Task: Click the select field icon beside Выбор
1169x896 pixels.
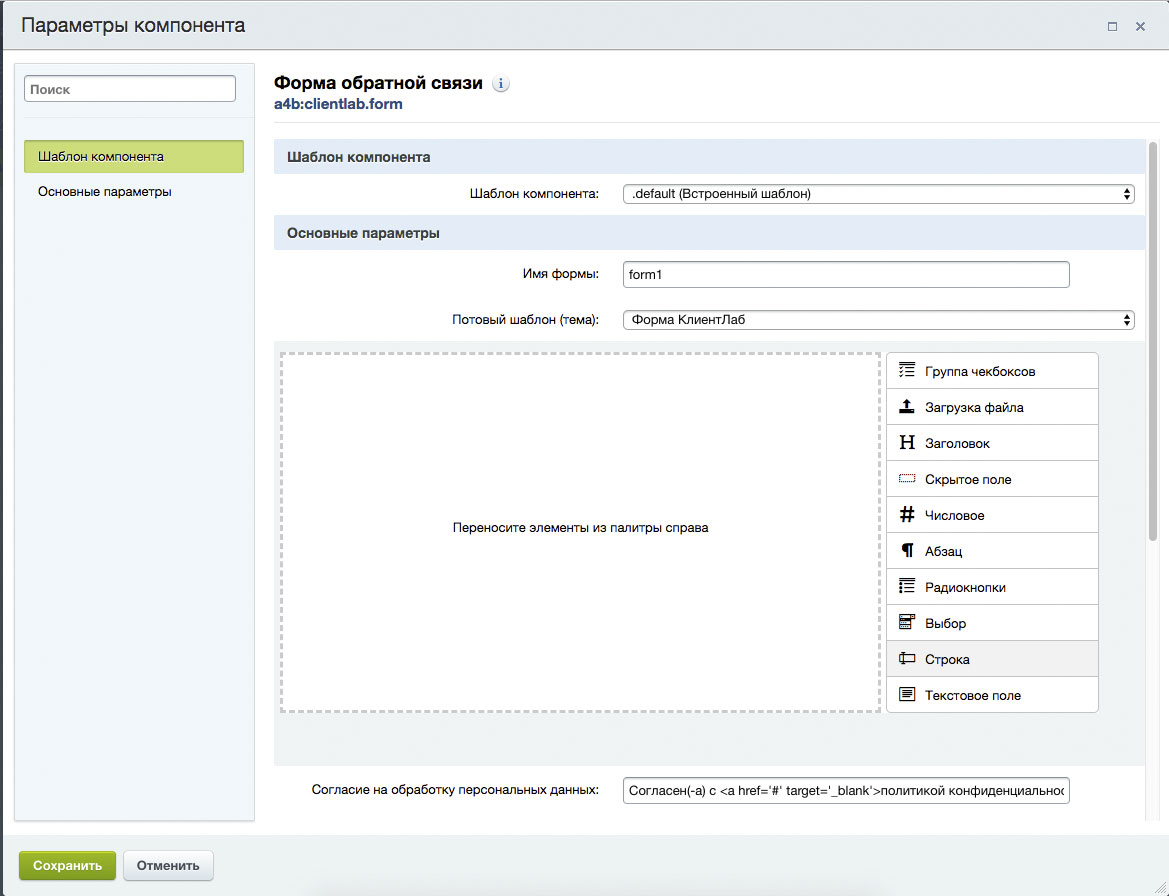Action: coord(907,622)
